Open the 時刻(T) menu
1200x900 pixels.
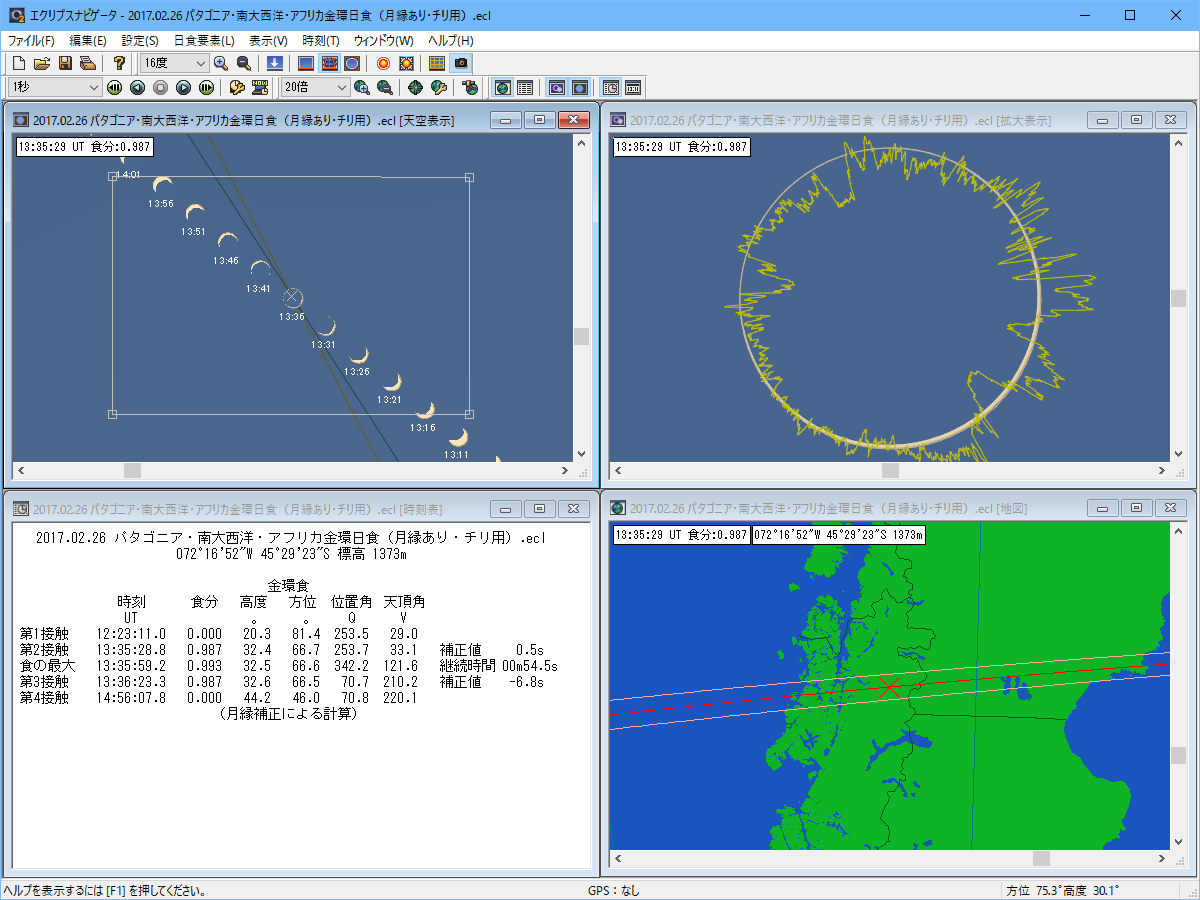tap(321, 41)
